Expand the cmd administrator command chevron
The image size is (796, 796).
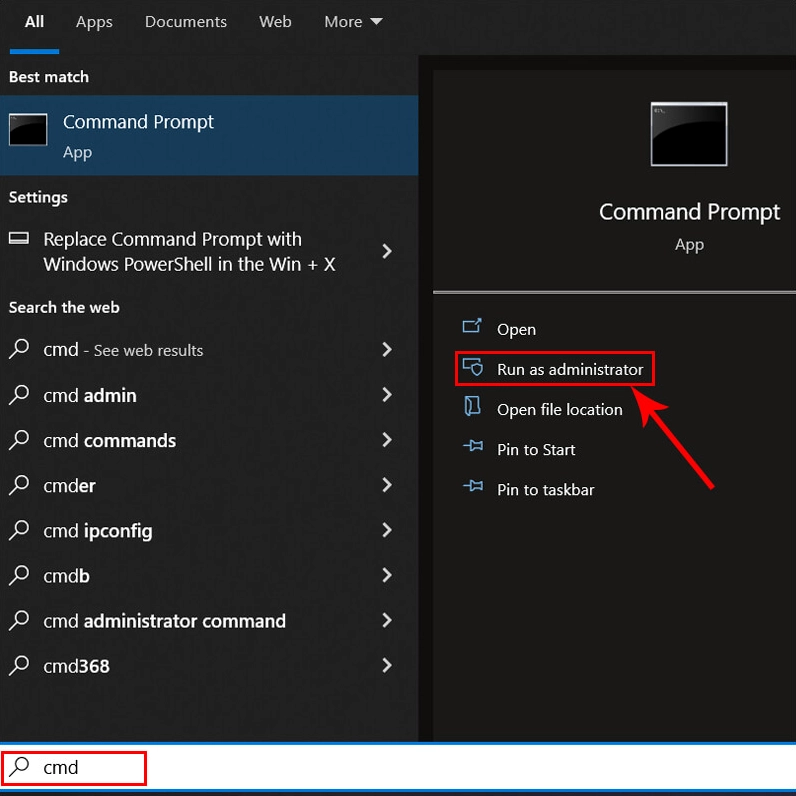(387, 620)
